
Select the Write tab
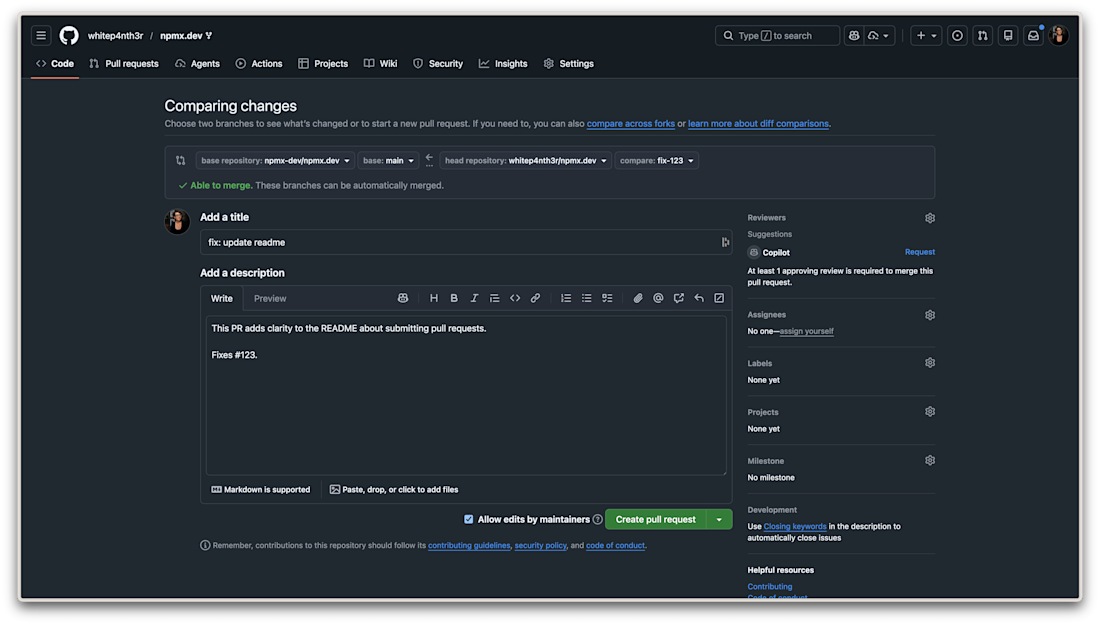(x=222, y=298)
